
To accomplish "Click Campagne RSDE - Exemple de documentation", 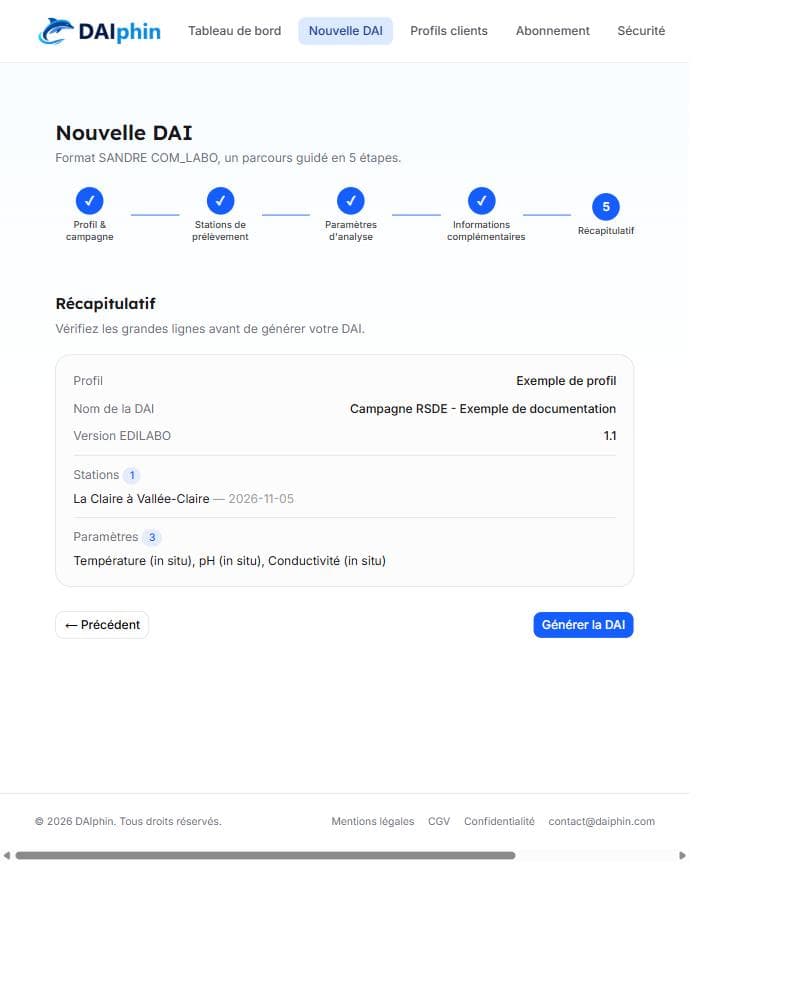I will tap(483, 409).
